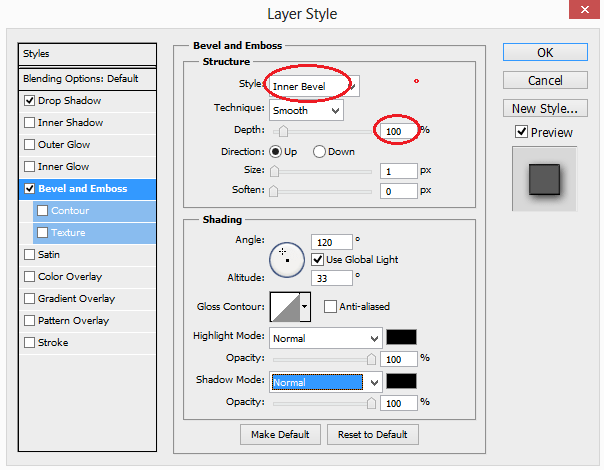Screen dimensions: 604x470
Task: Open the Gloss Contour picker arrow
Action: click(305, 307)
